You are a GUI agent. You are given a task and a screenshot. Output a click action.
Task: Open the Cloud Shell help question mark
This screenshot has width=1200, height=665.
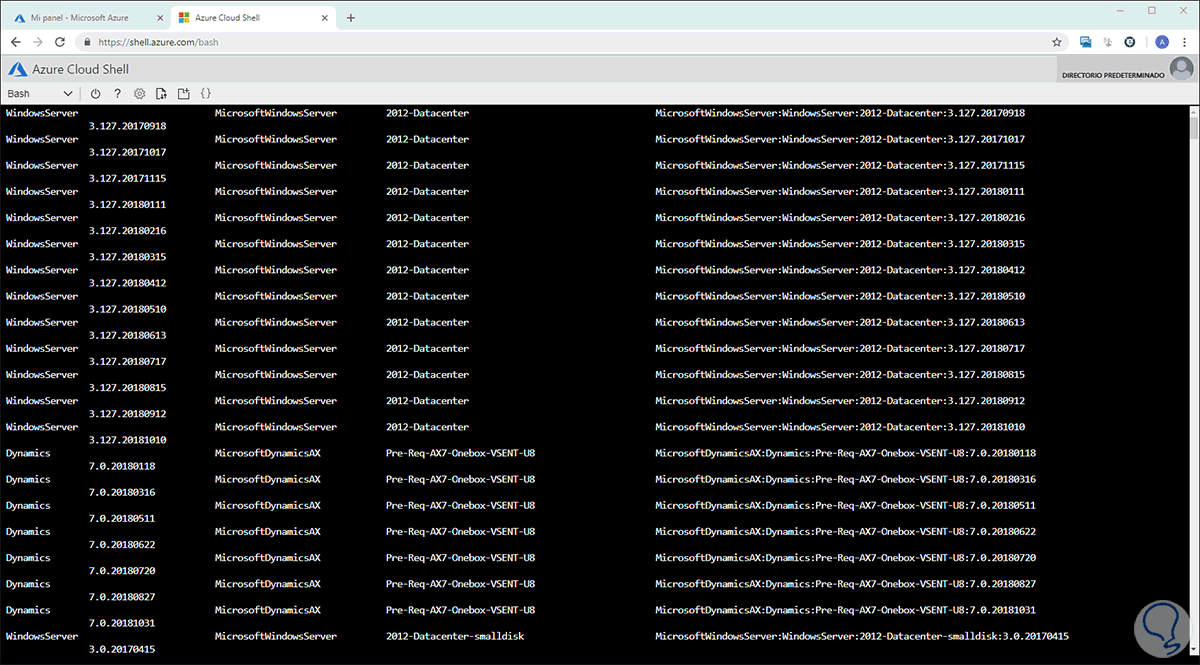click(x=118, y=94)
